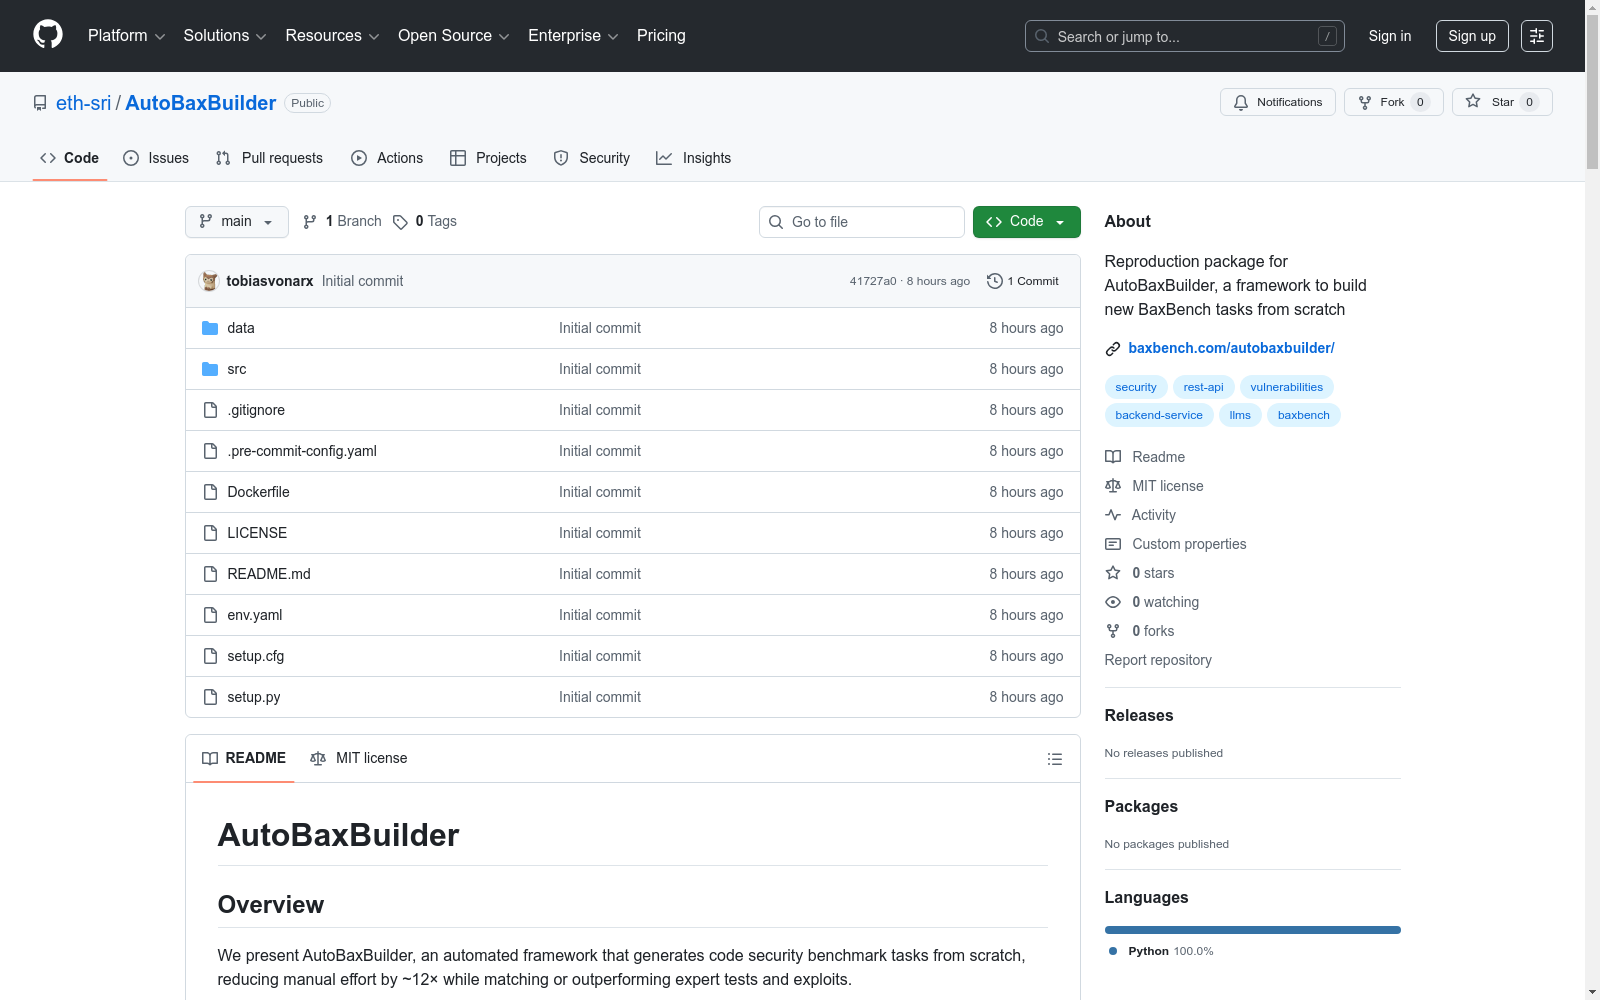The width and height of the screenshot is (1600, 1000).
Task: Click the src folder icon
Action: click(210, 369)
